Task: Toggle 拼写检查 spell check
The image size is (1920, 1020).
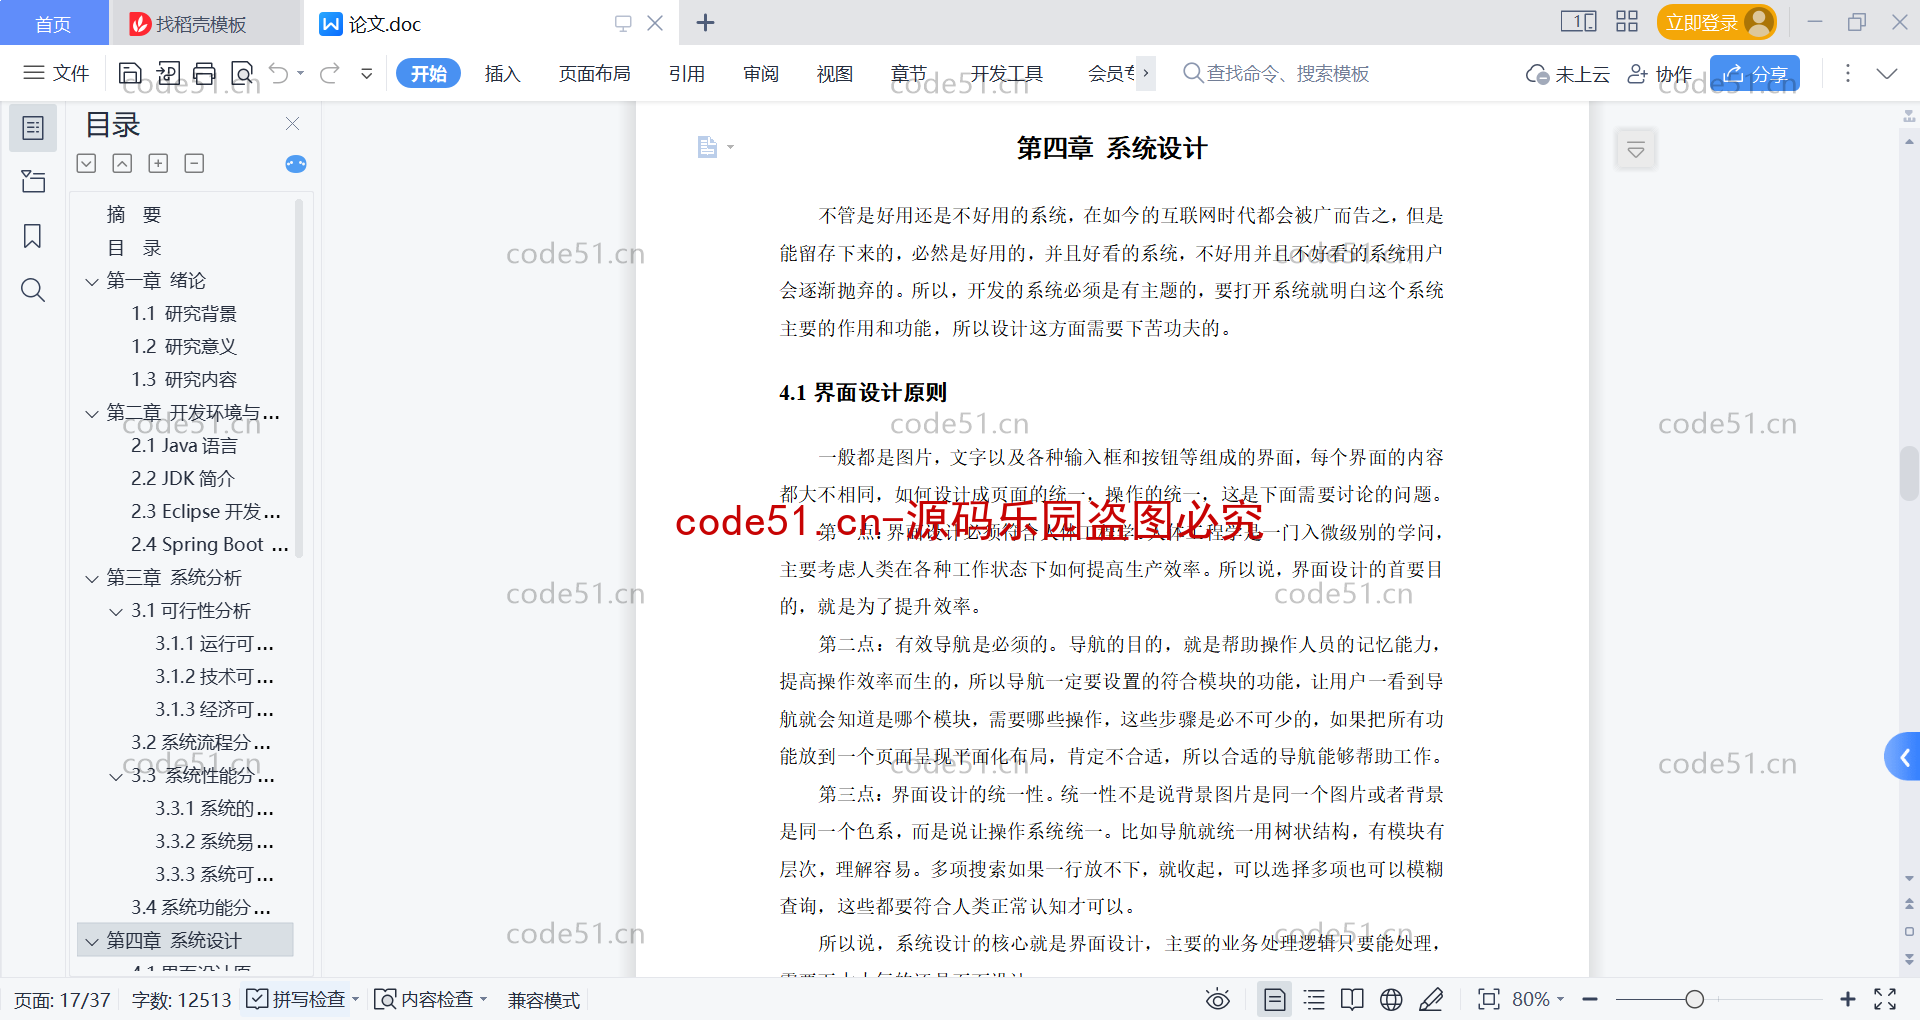Action: (x=302, y=999)
